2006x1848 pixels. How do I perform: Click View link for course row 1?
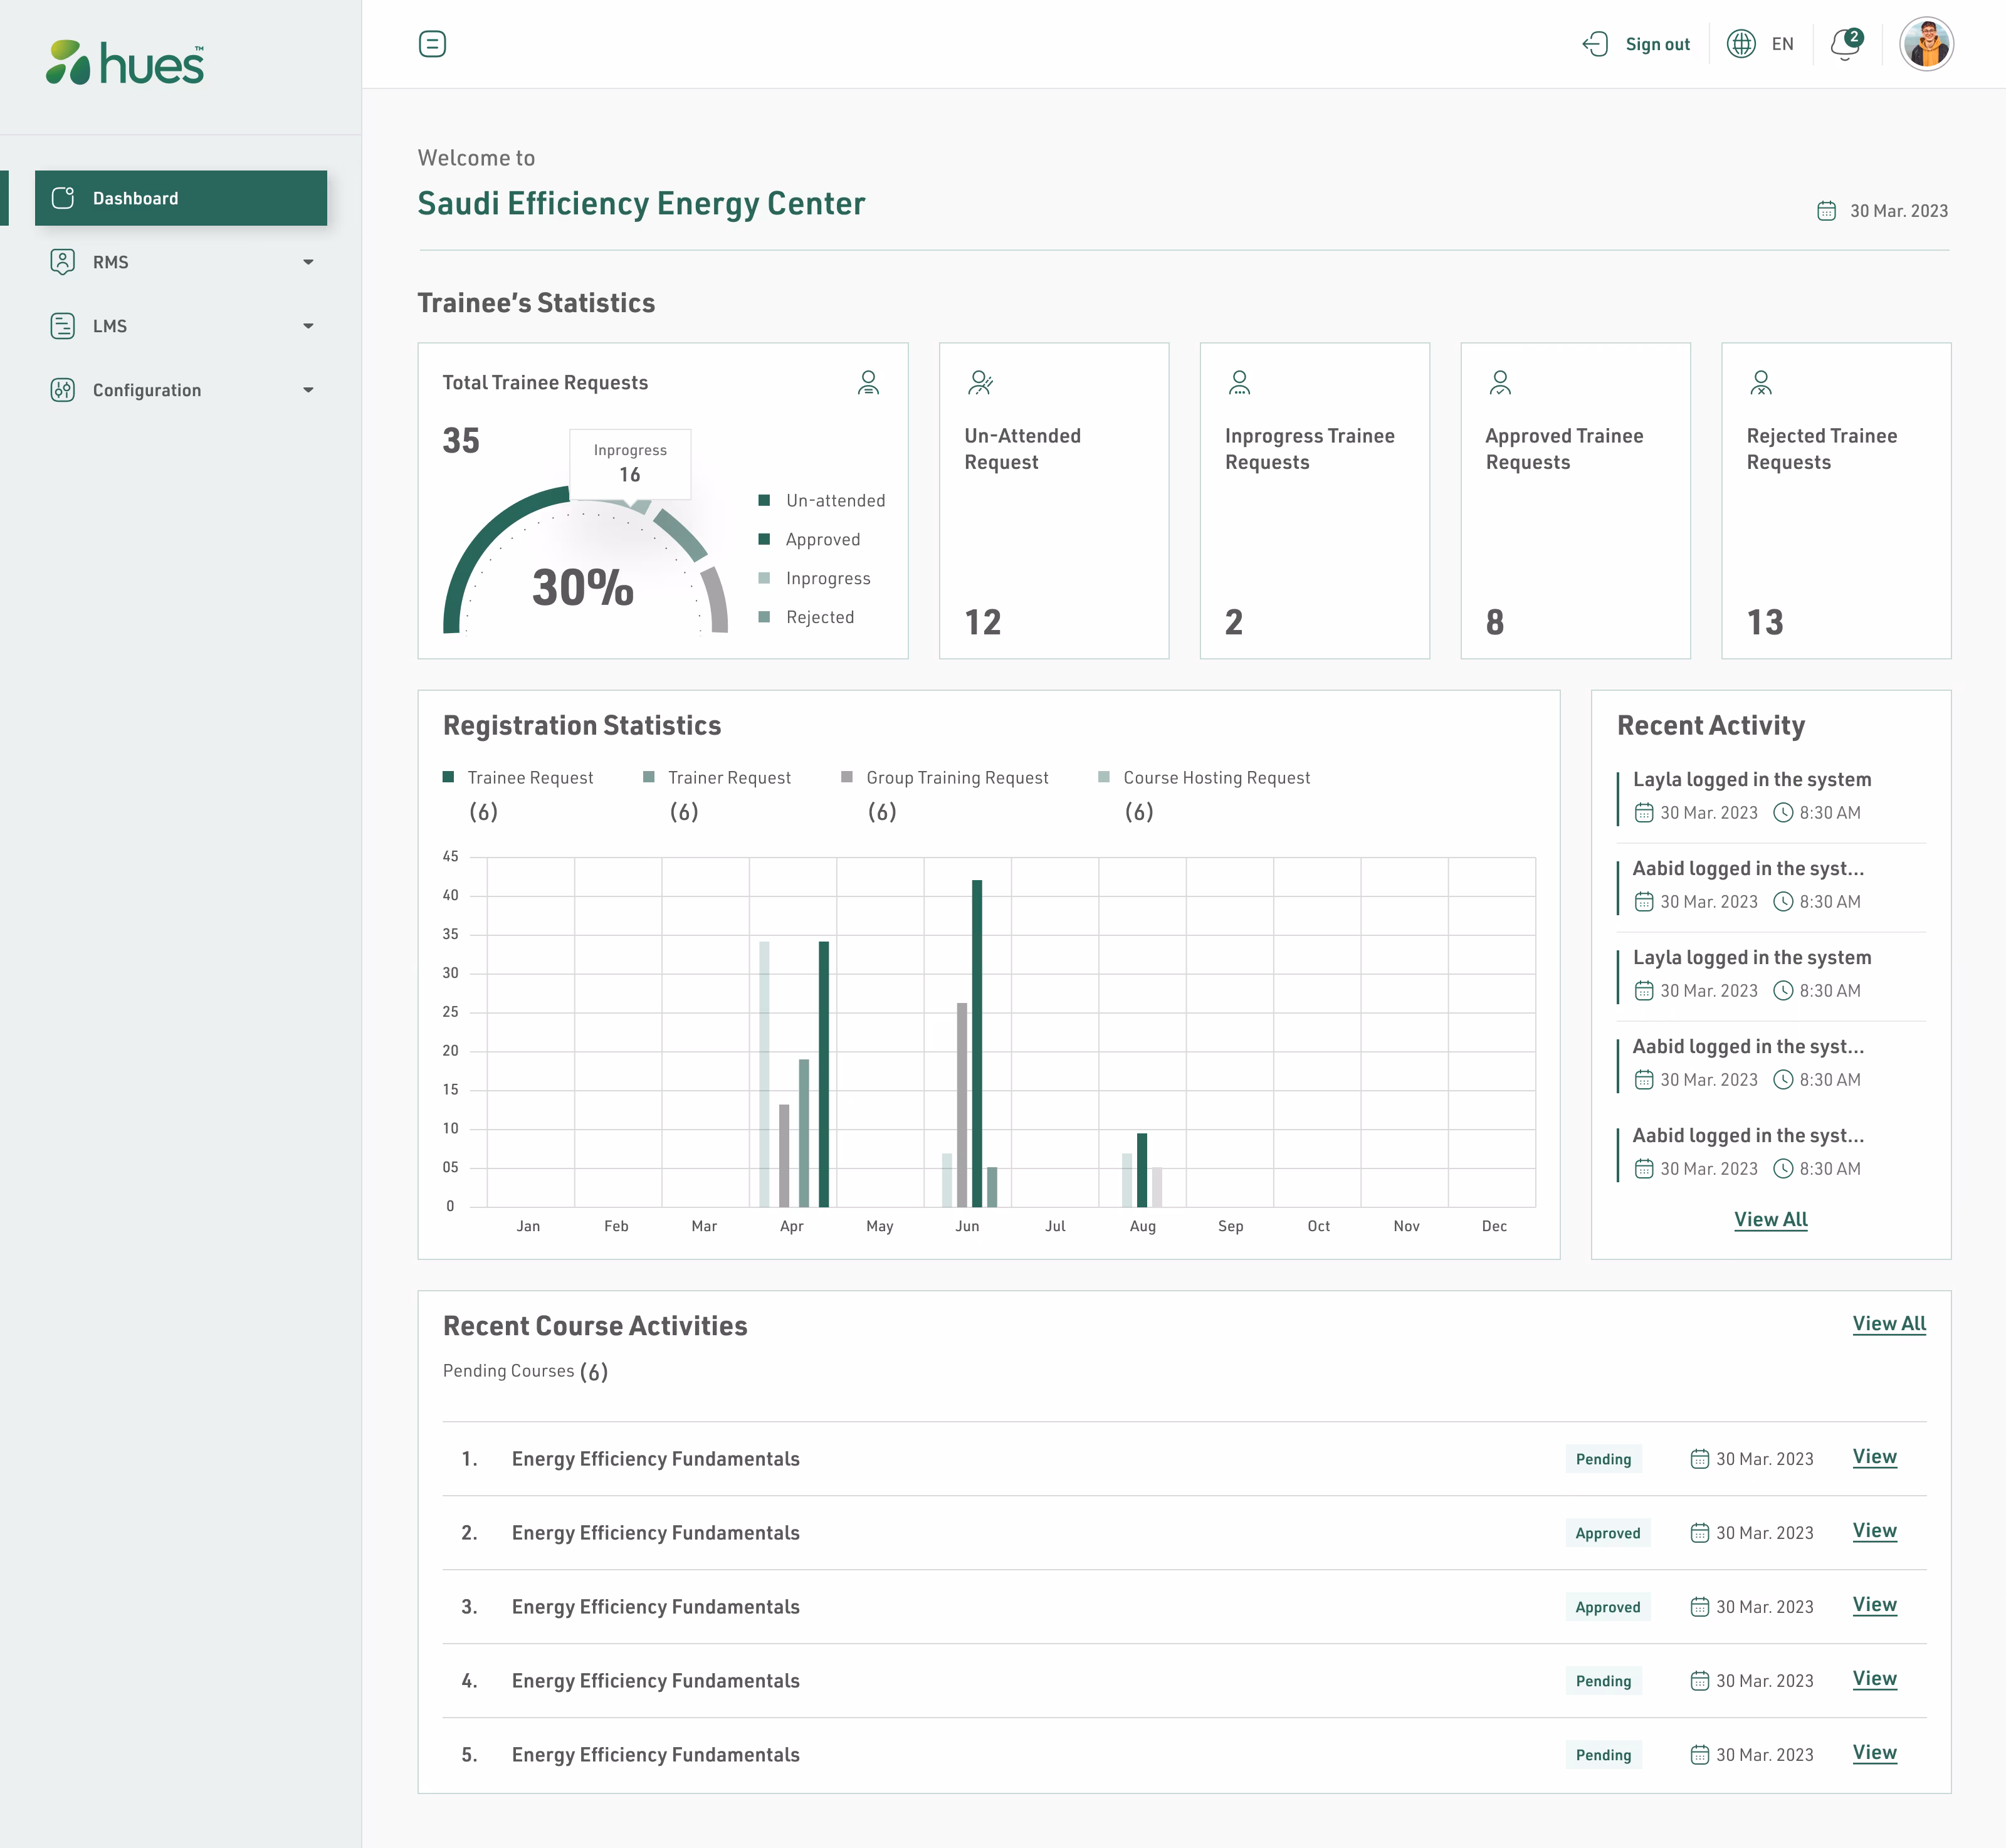(1874, 1457)
